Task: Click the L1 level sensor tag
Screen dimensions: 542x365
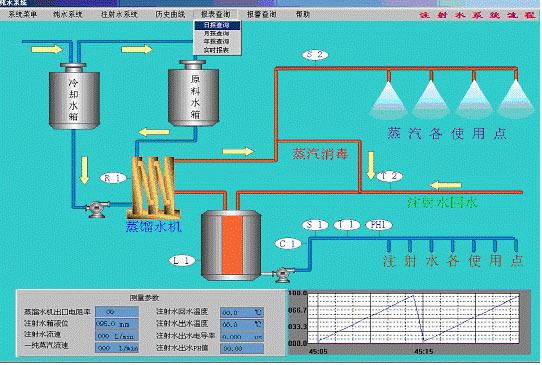Action: coord(182,261)
